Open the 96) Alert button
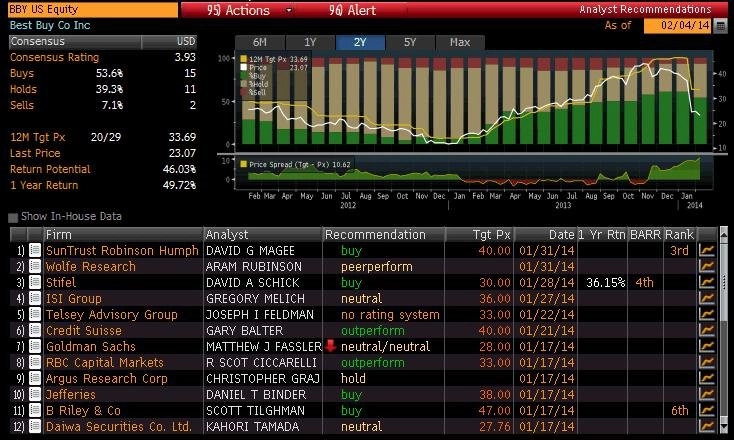The width and height of the screenshot is (734, 440). (x=352, y=10)
